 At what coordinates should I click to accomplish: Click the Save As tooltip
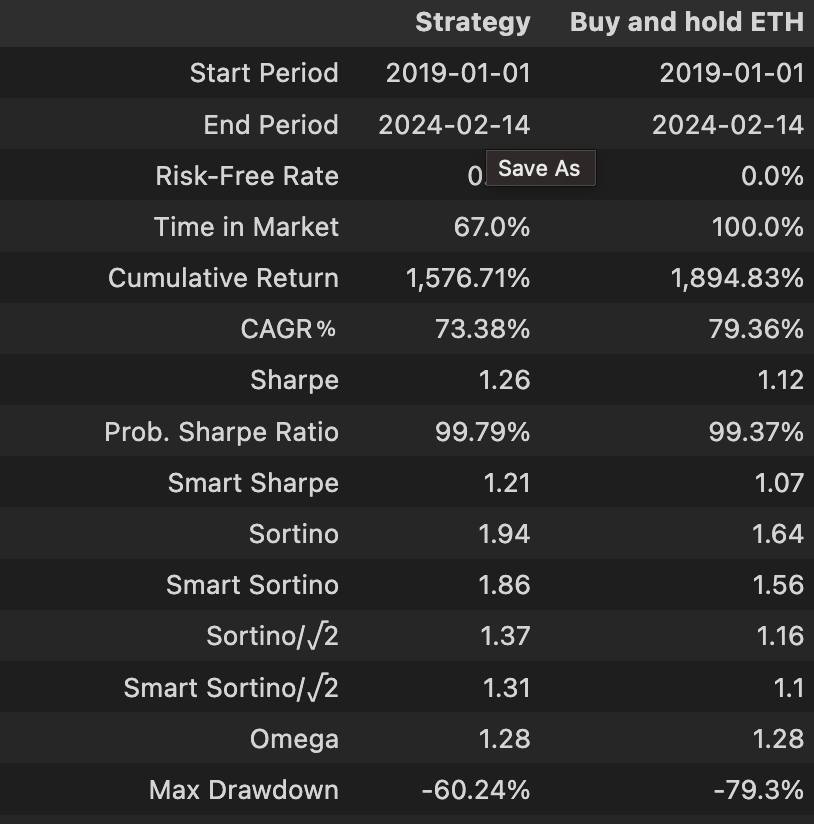(x=541, y=168)
